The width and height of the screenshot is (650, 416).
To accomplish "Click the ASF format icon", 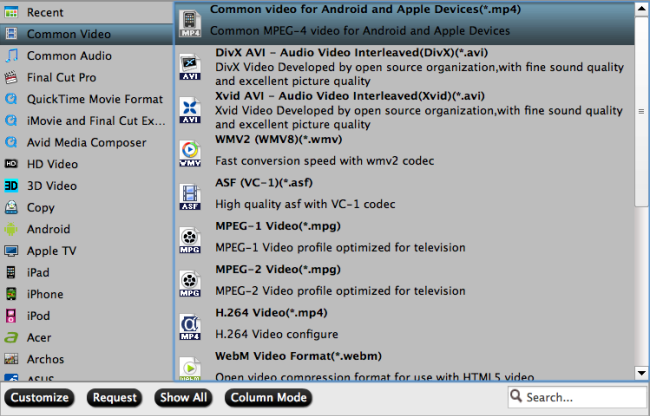I will pyautogui.click(x=190, y=197).
